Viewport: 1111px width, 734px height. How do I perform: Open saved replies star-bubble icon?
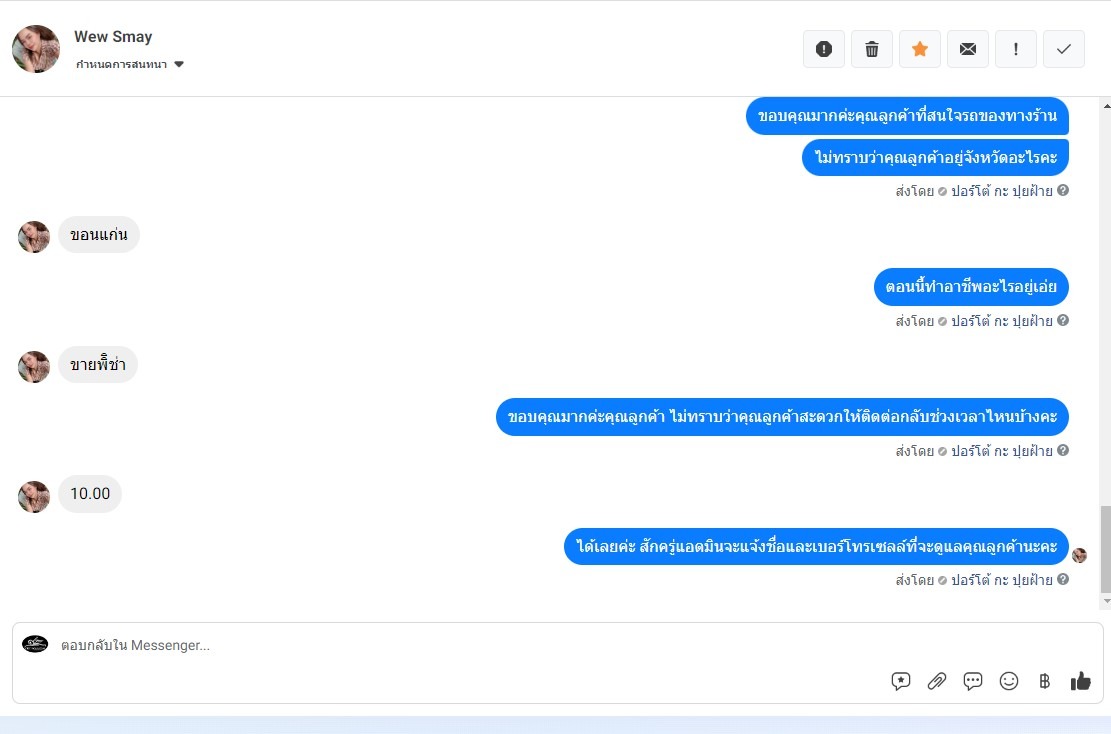tap(901, 681)
